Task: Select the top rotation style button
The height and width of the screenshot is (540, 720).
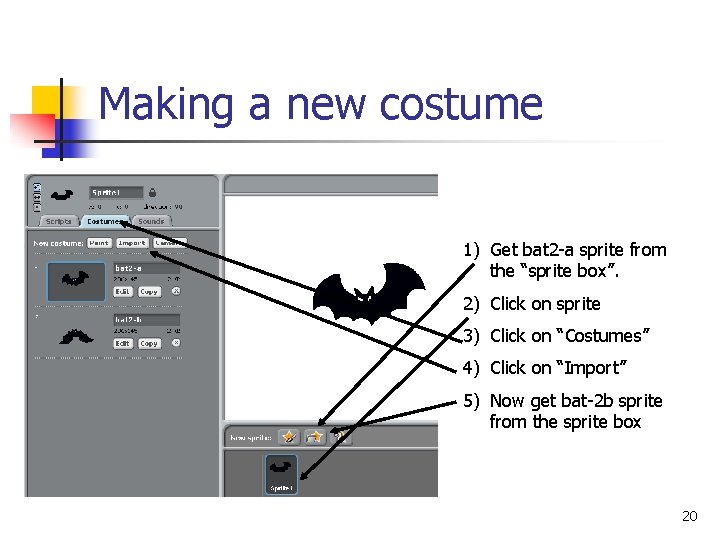Action: pyautogui.click(x=37, y=187)
